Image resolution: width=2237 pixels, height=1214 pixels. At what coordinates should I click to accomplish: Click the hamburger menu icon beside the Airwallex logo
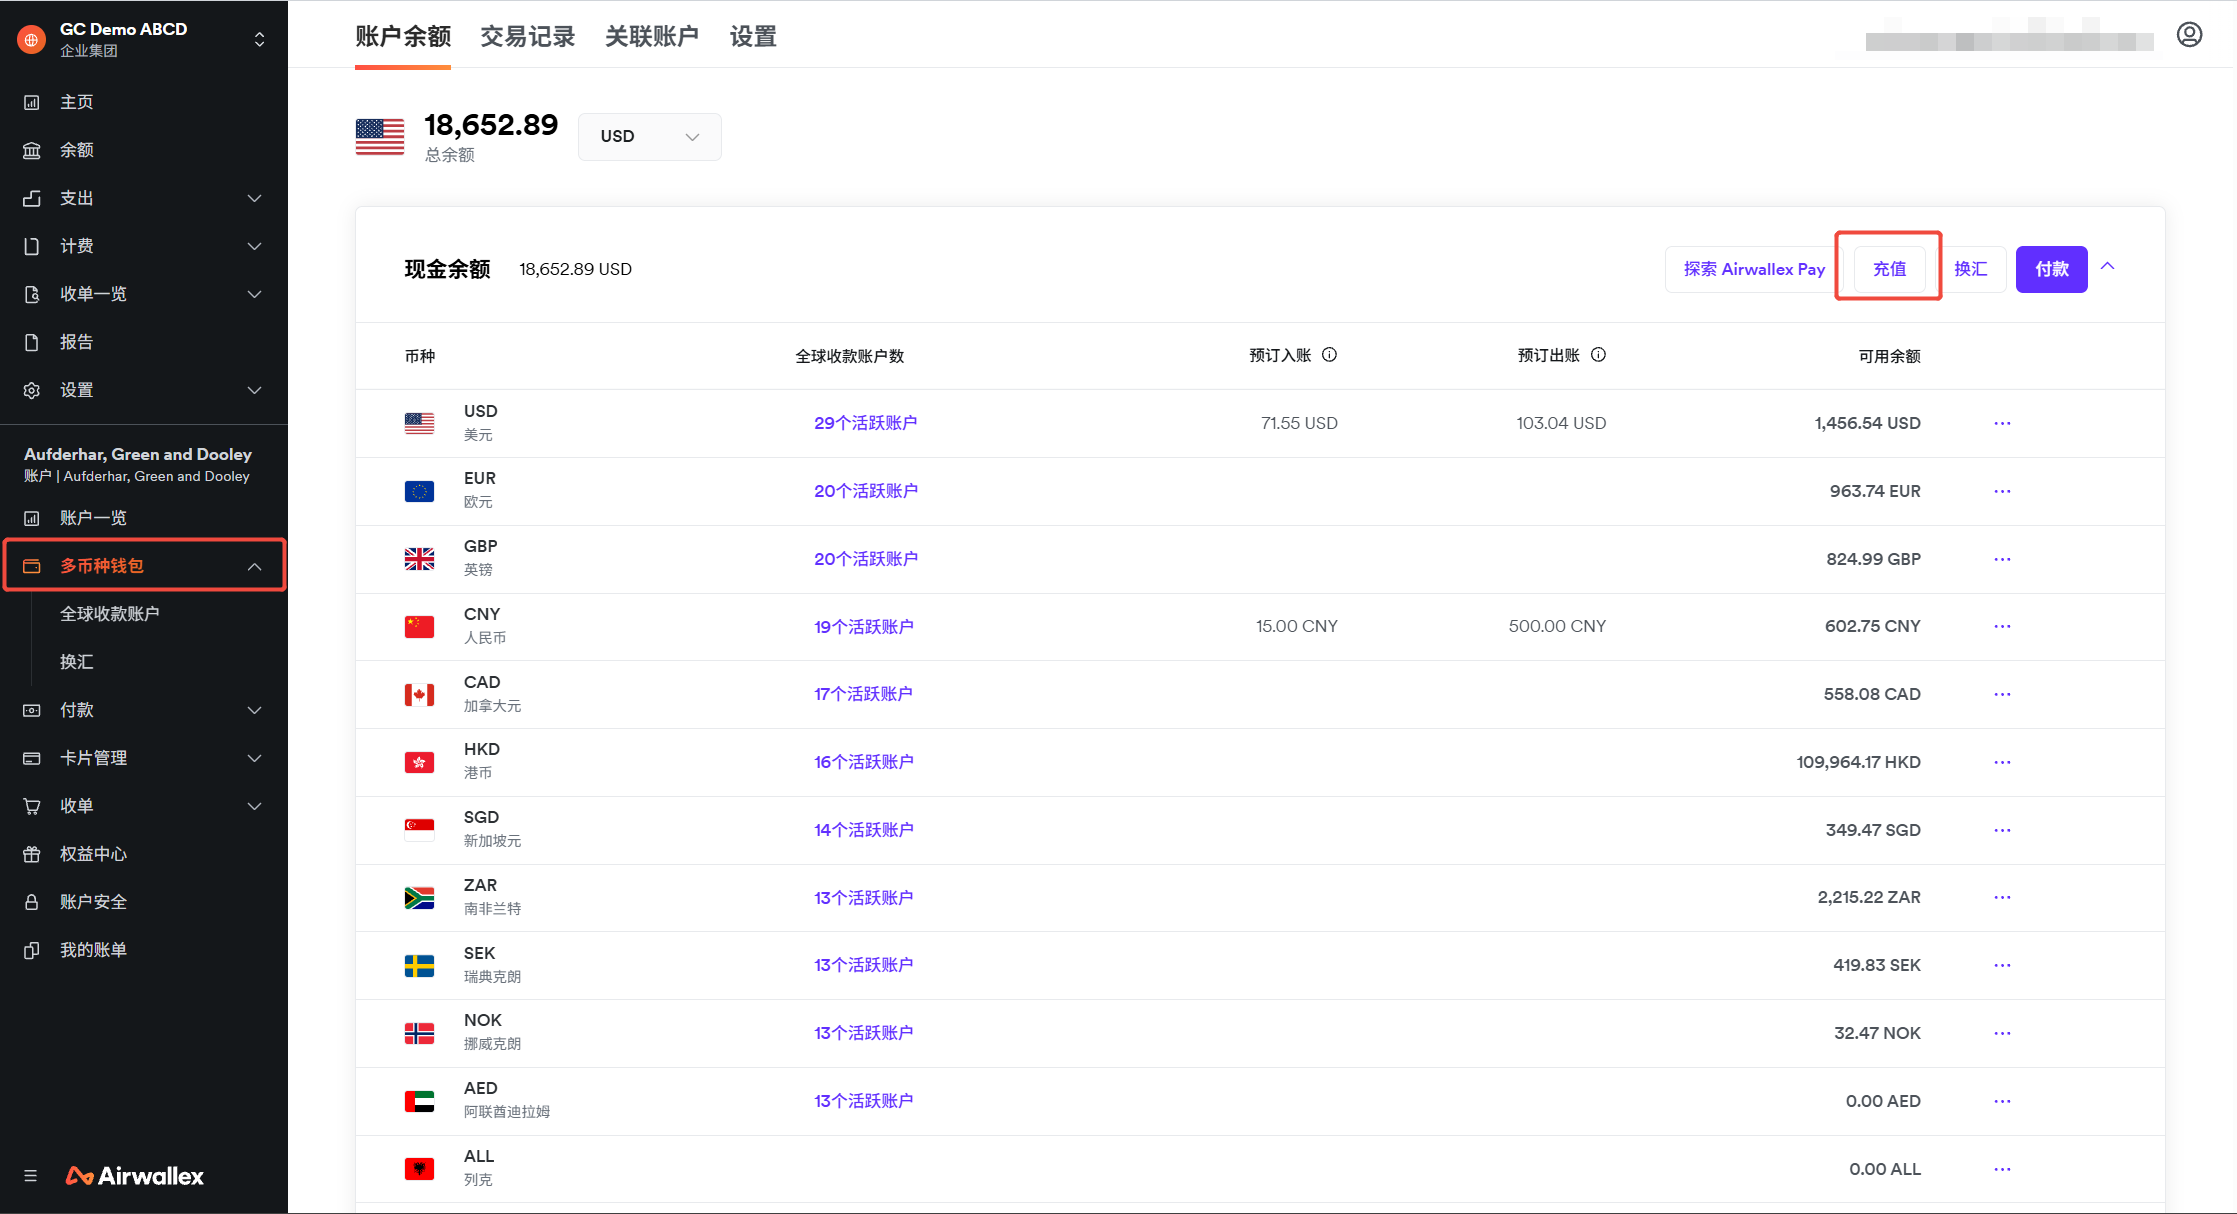[31, 1176]
